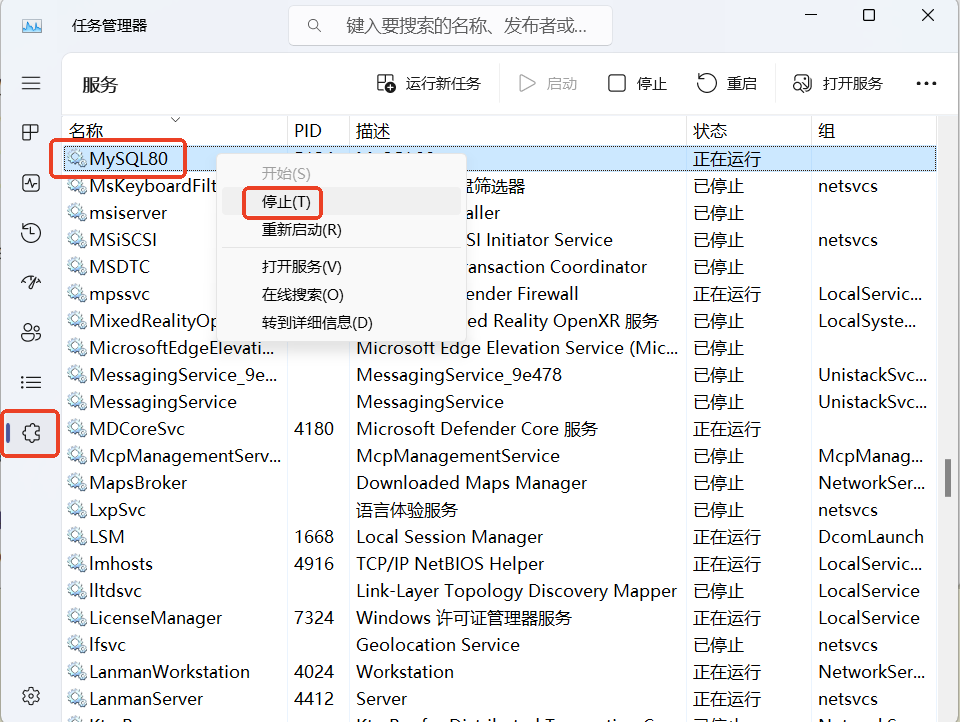Viewport: 960px width, 722px height.
Task: Click PID 7324 cell
Action: click(x=314, y=618)
